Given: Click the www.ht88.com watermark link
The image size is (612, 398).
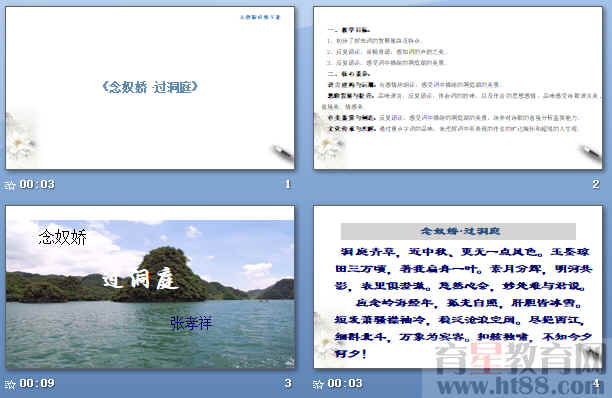Looking at the screenshot, I should coord(521,387).
